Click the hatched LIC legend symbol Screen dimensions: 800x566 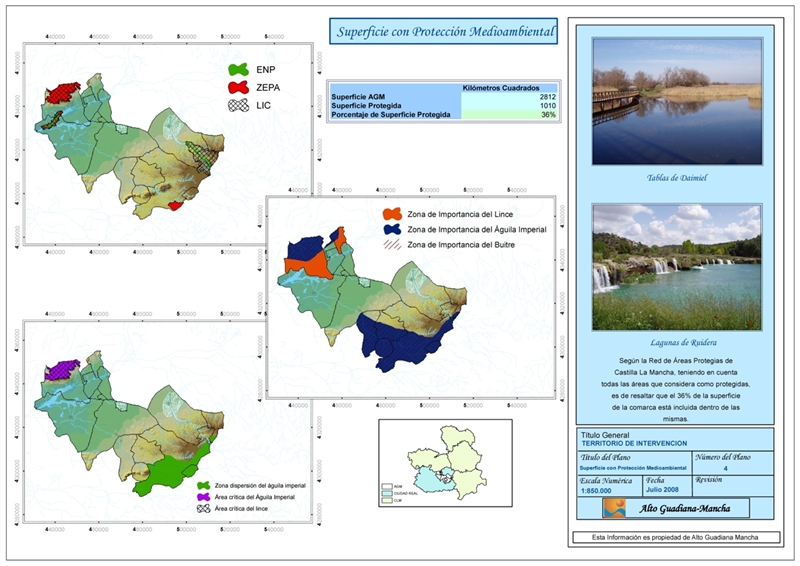[x=238, y=105]
